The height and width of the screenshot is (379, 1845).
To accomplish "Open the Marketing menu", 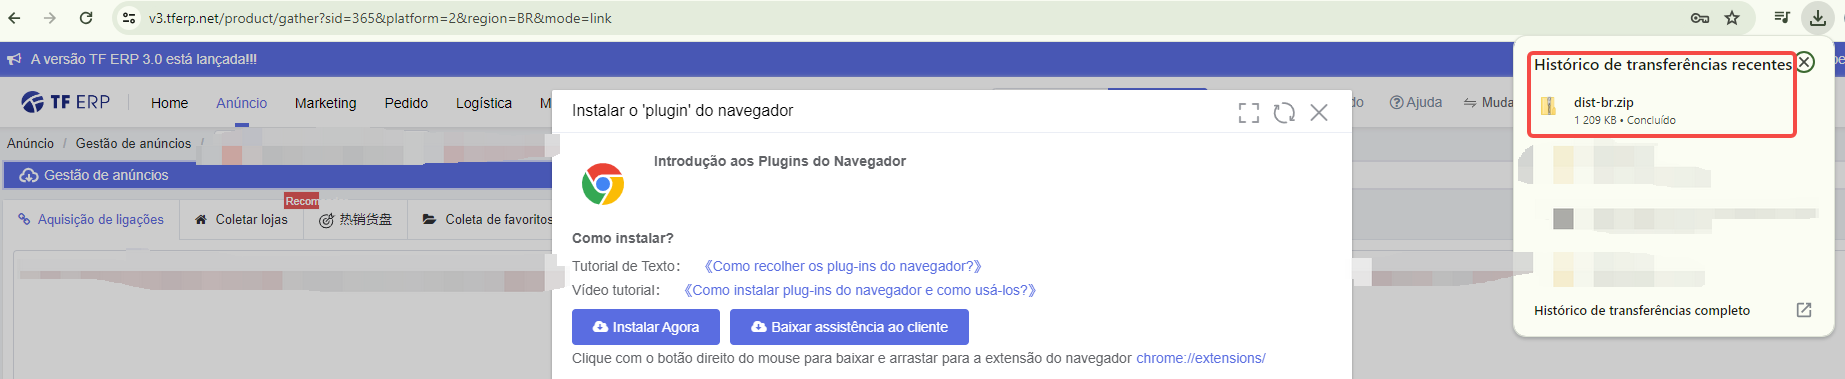I will pyautogui.click(x=325, y=103).
